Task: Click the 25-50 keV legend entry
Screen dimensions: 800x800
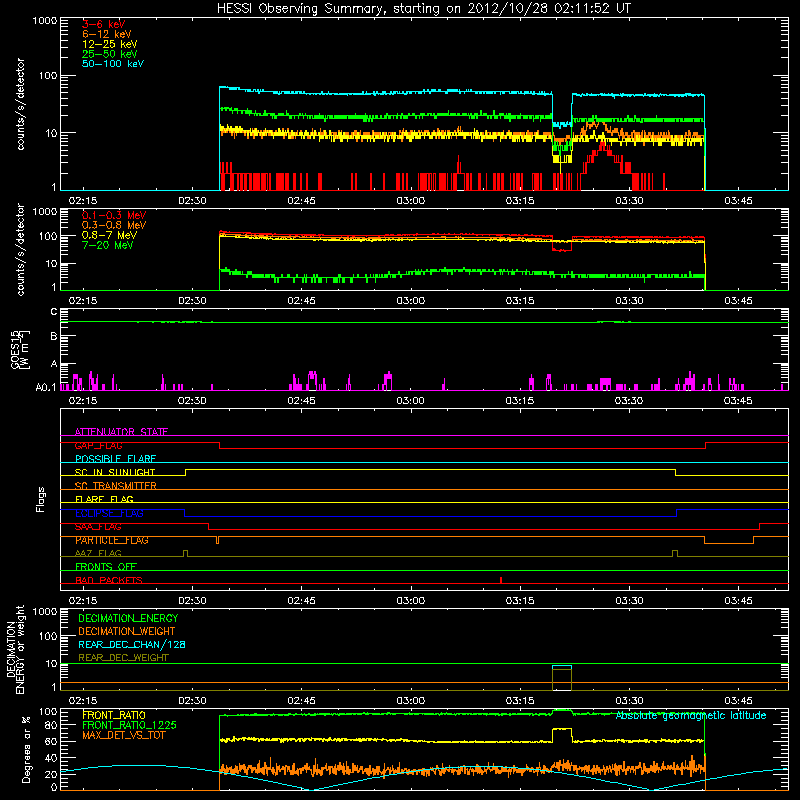Action: [x=110, y=54]
